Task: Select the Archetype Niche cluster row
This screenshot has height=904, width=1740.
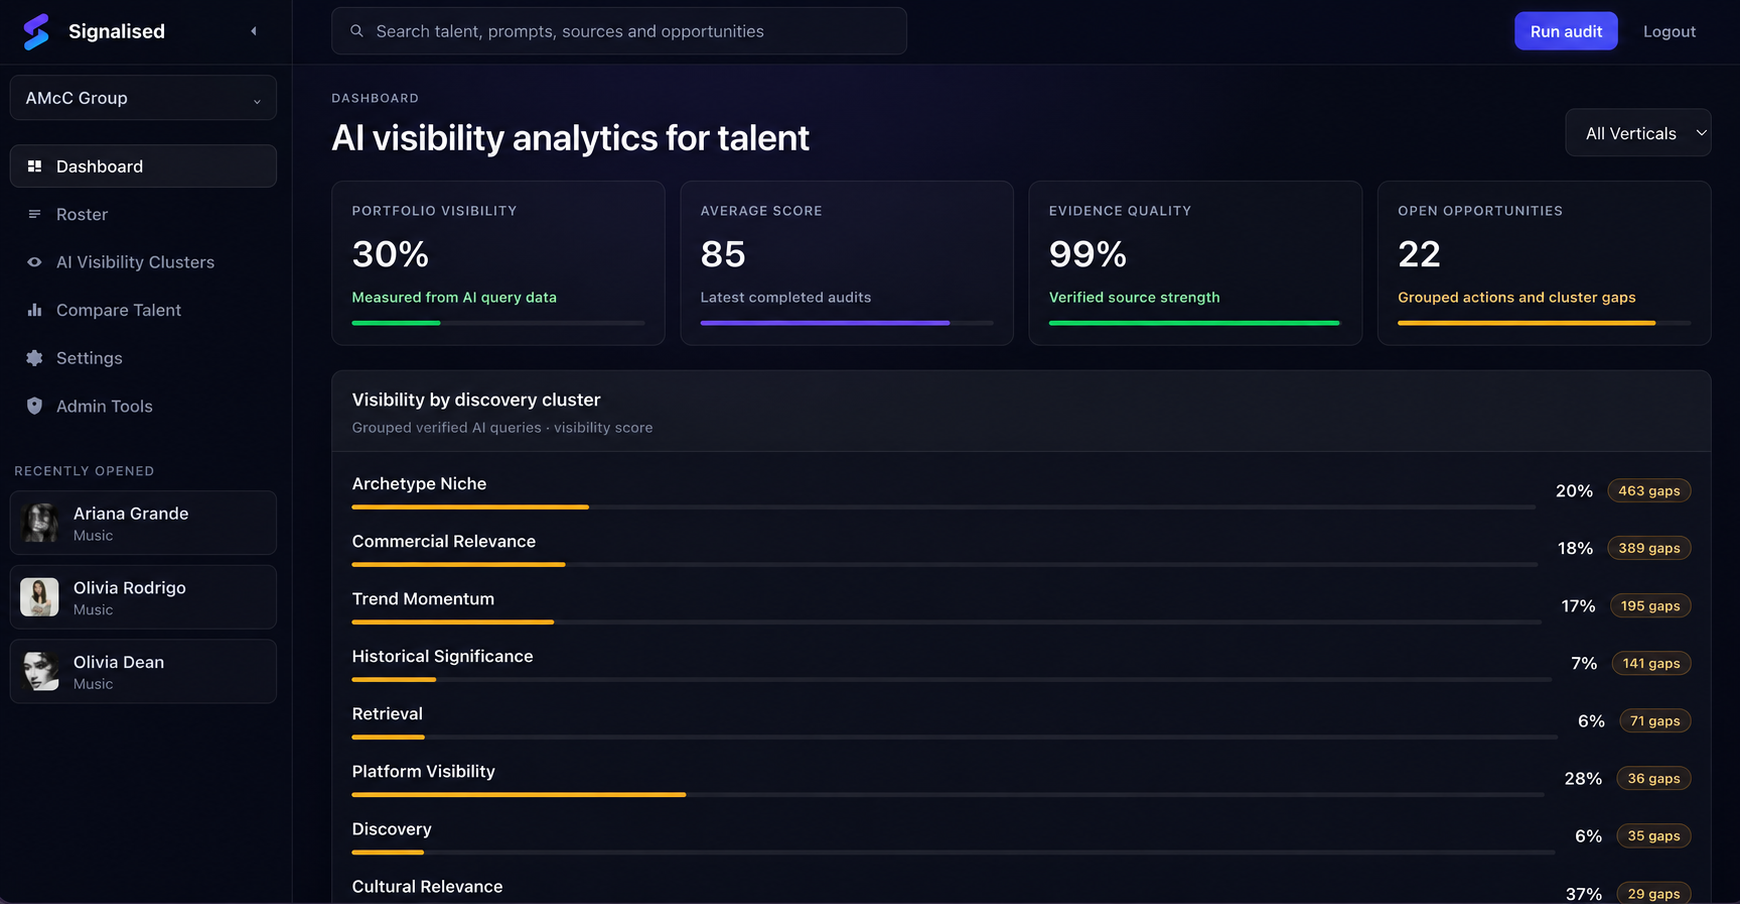Action: 1021,492
